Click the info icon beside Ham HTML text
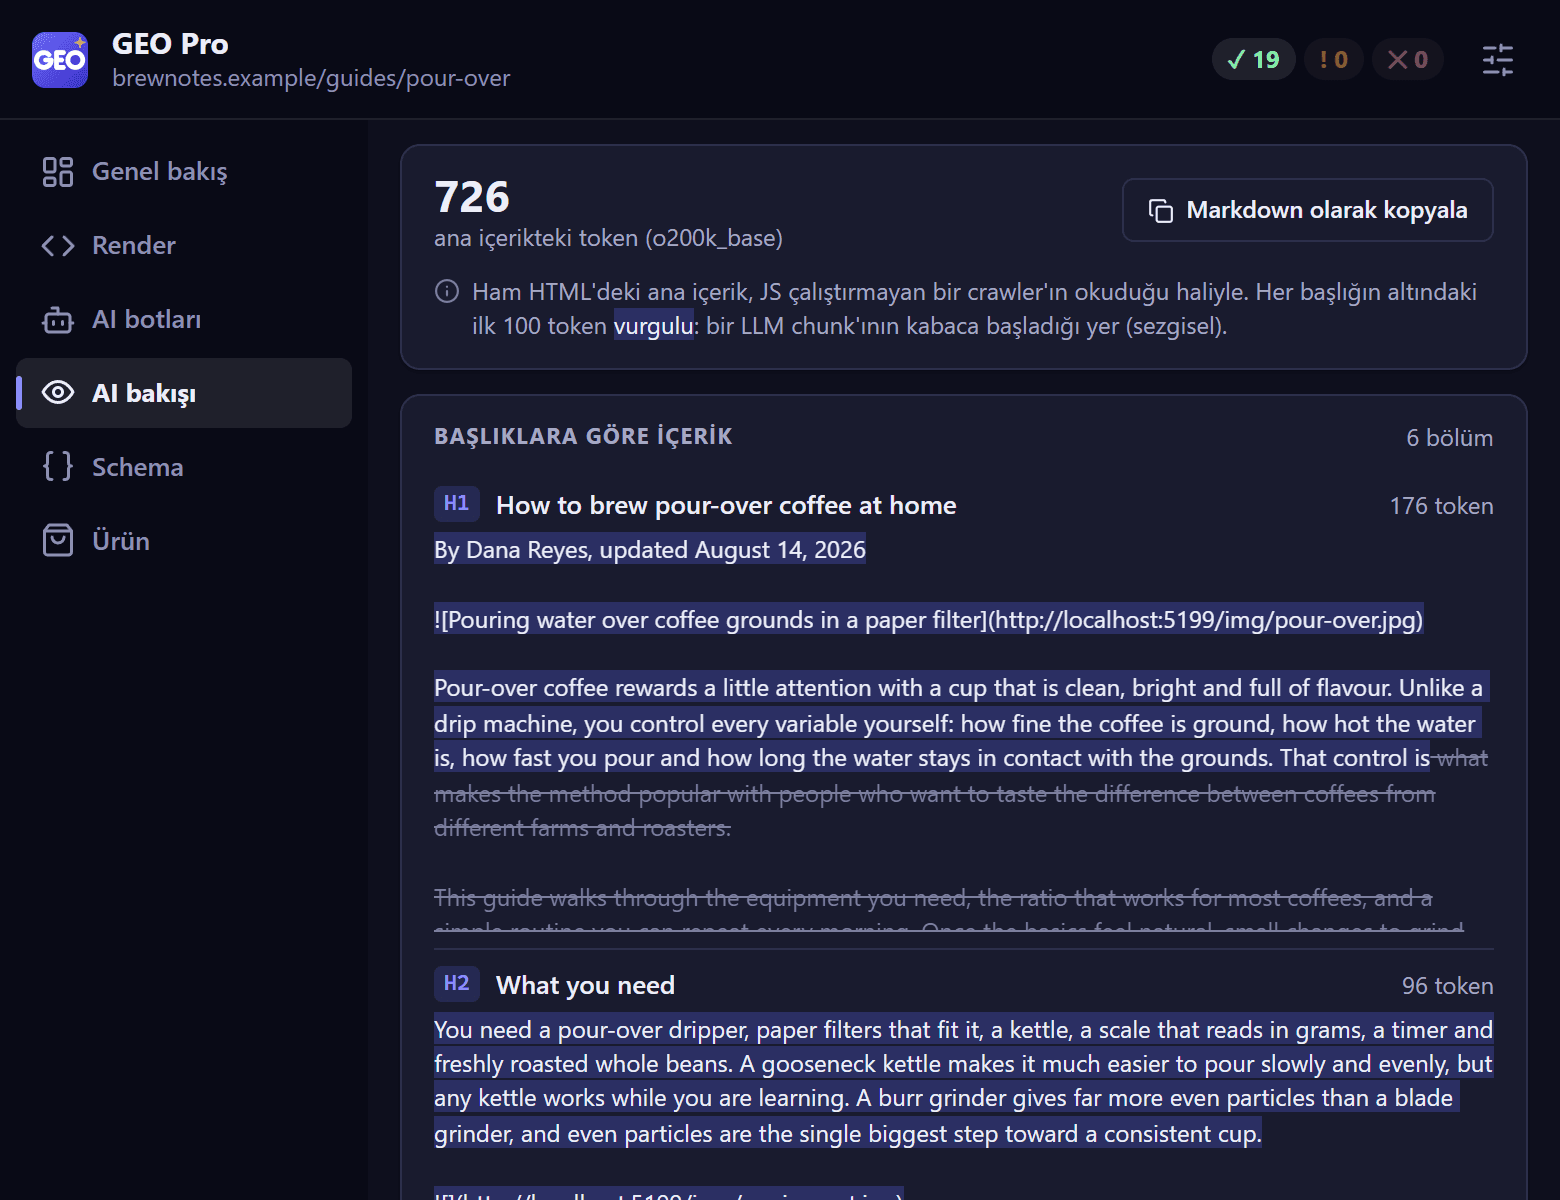 coord(447,291)
